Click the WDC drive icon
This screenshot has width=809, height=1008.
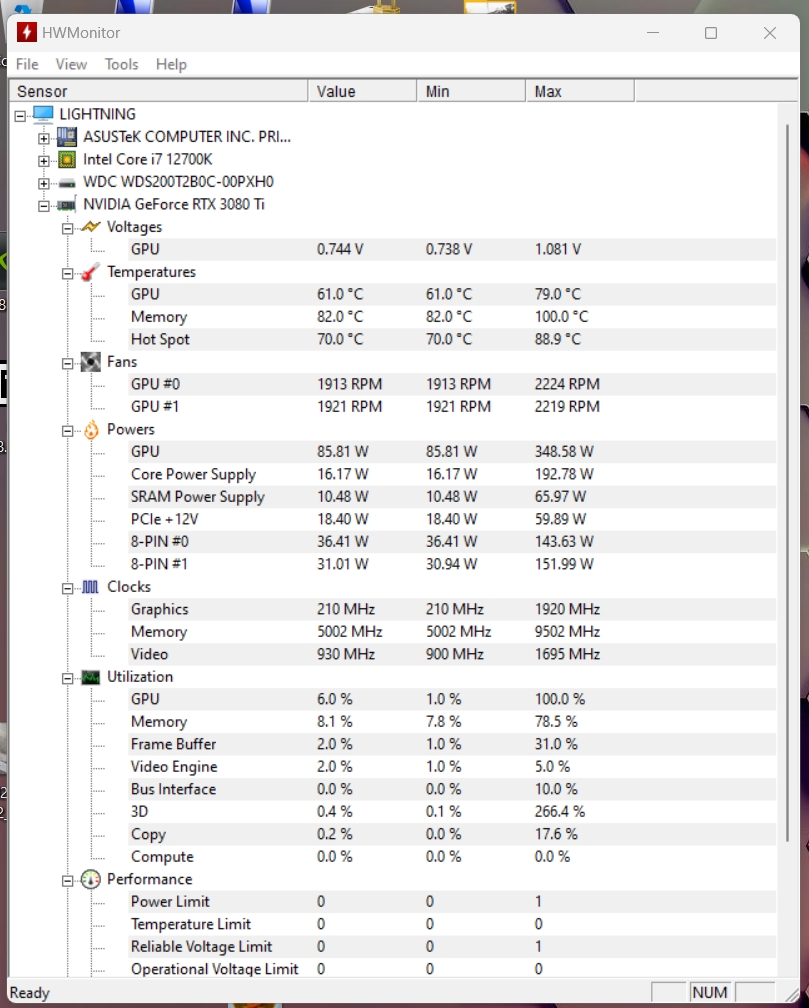pyautogui.click(x=67, y=182)
